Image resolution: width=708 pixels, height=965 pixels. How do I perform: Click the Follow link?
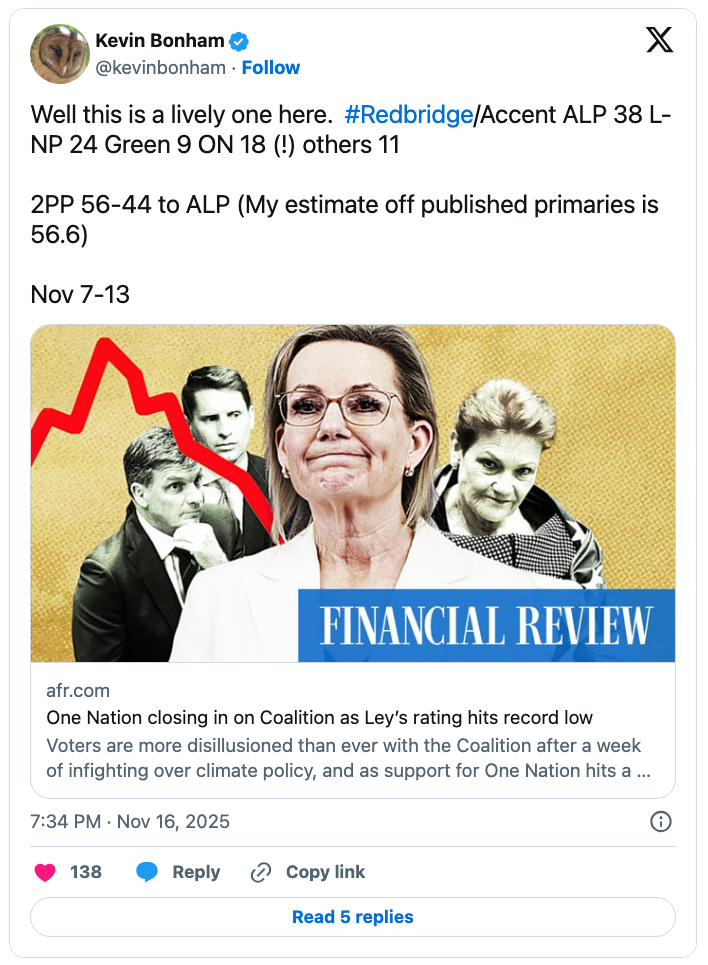pos(270,68)
